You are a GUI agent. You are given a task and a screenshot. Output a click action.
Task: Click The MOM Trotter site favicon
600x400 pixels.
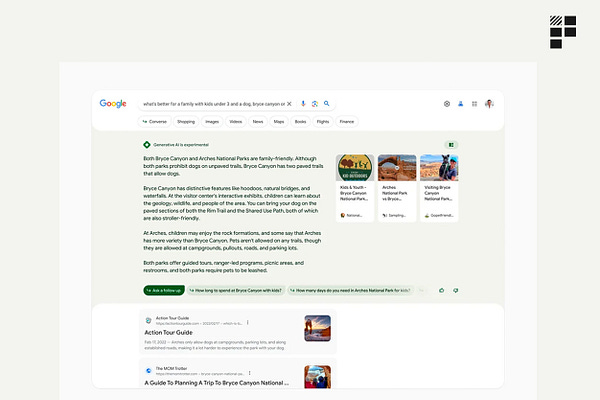(x=148, y=371)
